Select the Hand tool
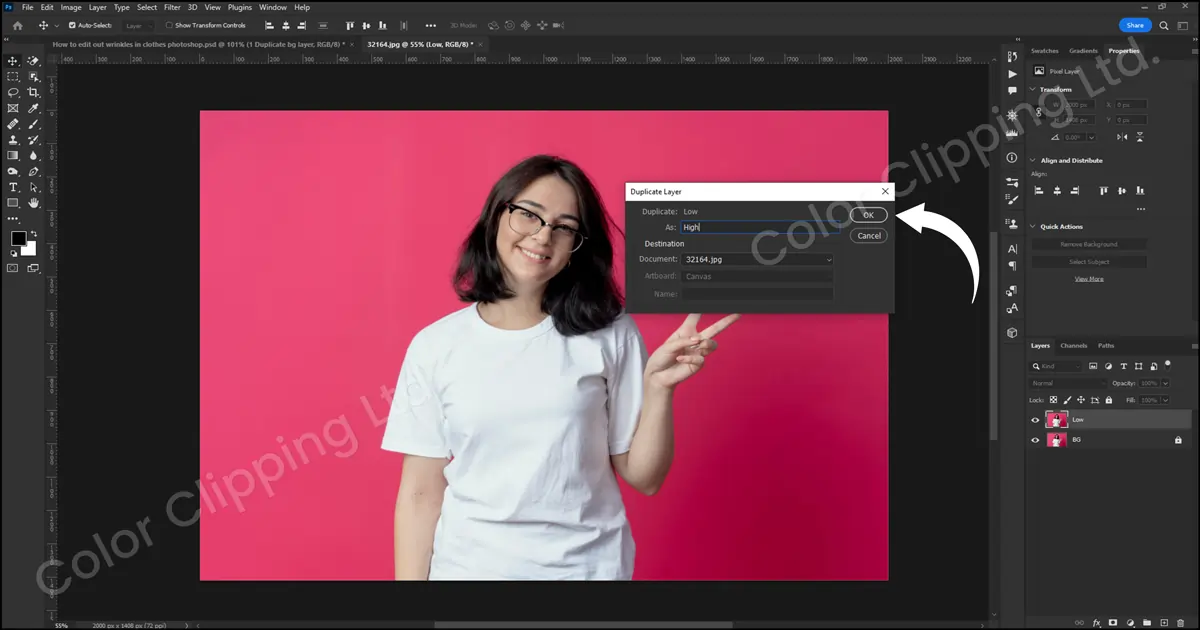Screen dimensions: 1200x630 [33, 203]
